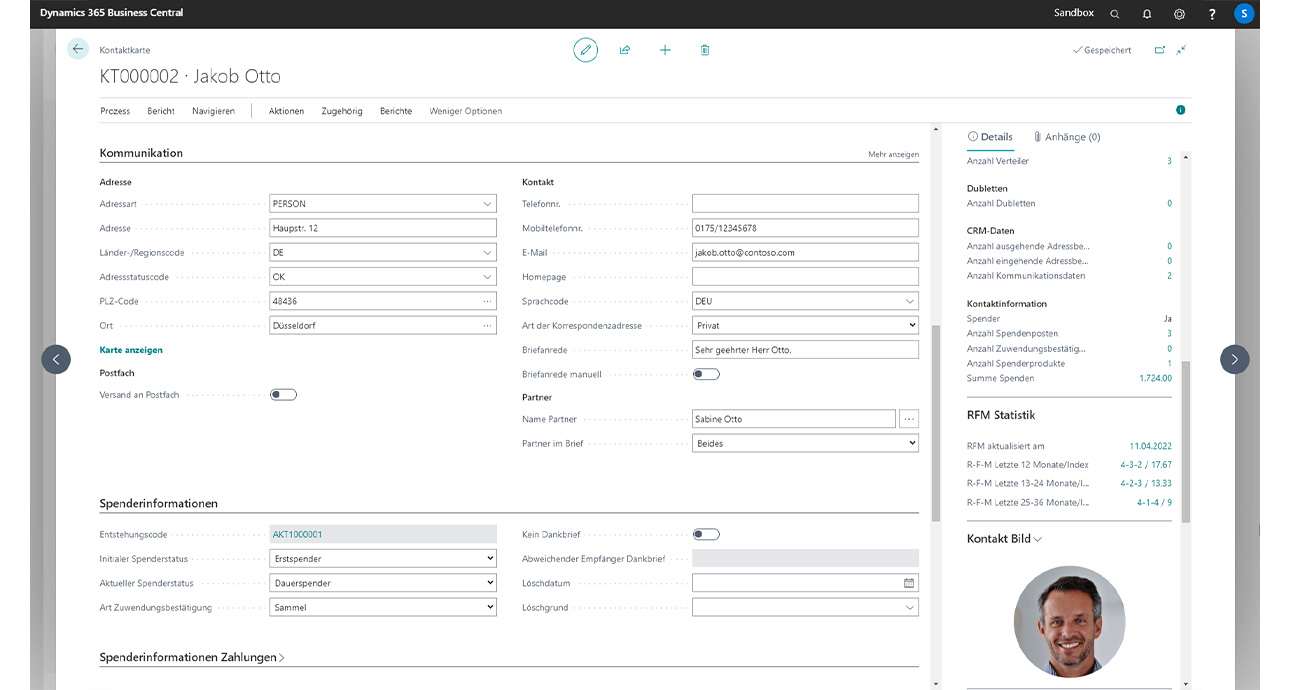Open the page in a new window icon
The height and width of the screenshot is (690, 1290).
click(1160, 49)
